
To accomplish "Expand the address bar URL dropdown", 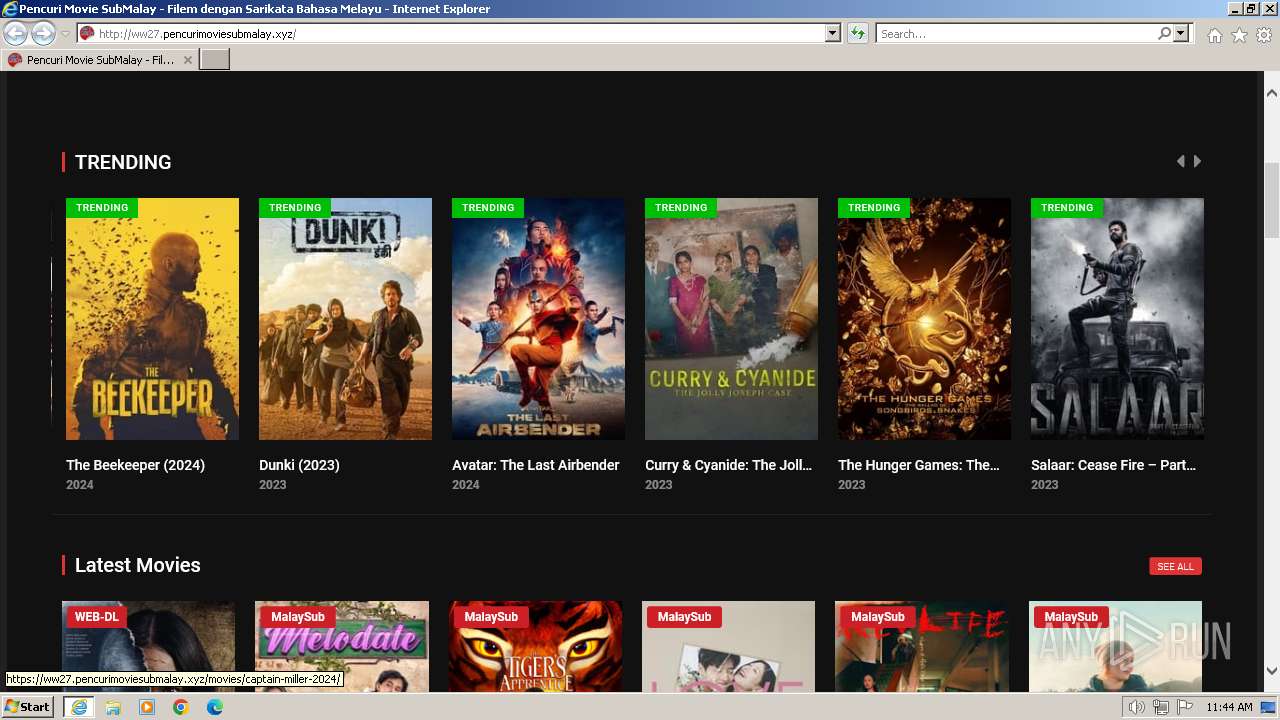I will 832,34.
